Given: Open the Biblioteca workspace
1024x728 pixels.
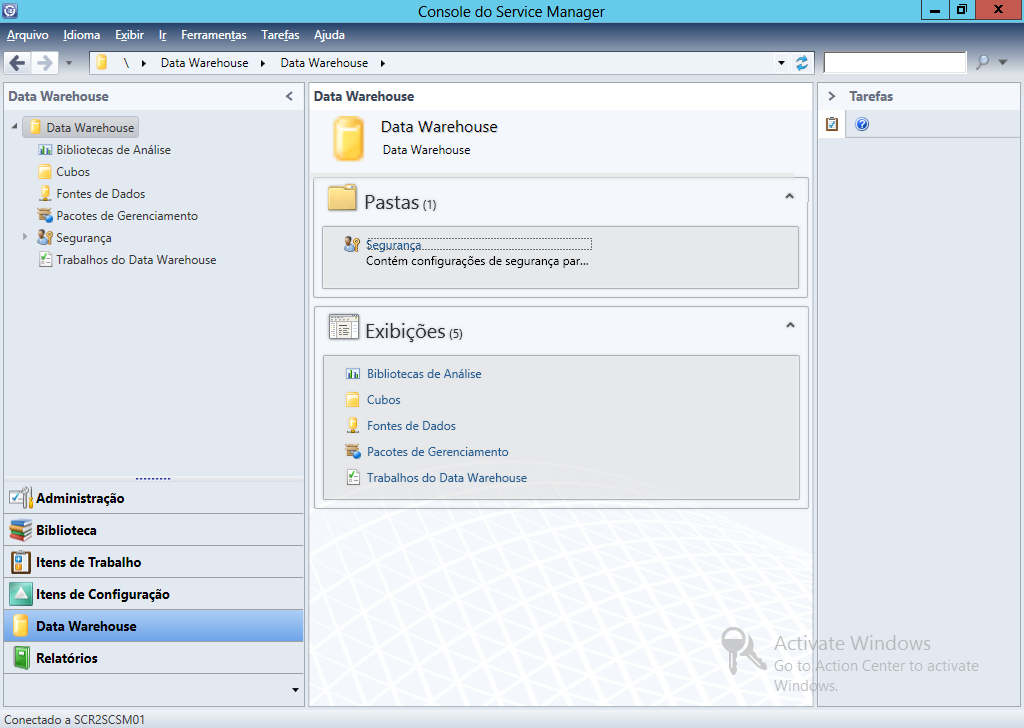Looking at the screenshot, I should coord(153,530).
